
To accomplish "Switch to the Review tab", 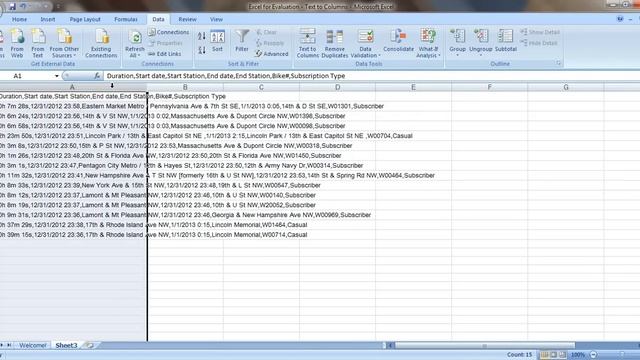I will (x=187, y=19).
